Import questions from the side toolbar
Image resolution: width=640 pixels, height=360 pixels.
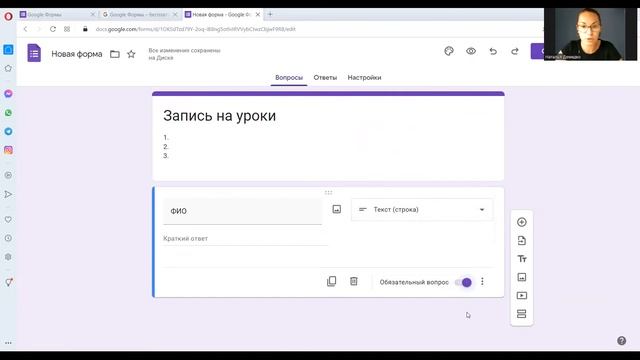pyautogui.click(x=522, y=240)
